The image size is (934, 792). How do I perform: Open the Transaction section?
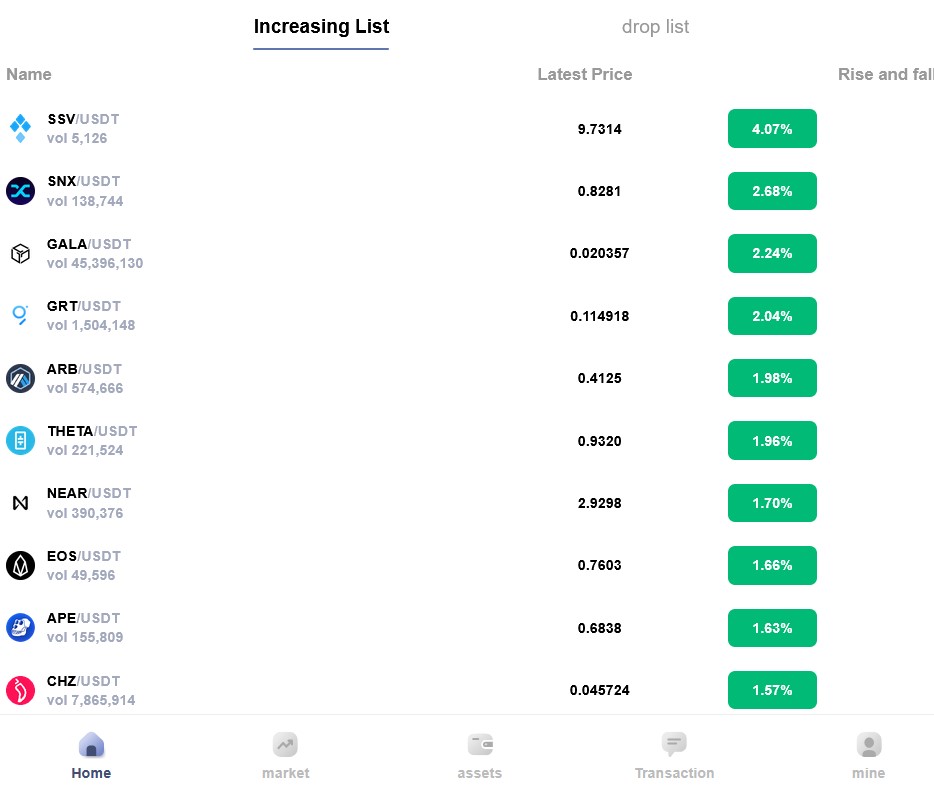pyautogui.click(x=674, y=756)
